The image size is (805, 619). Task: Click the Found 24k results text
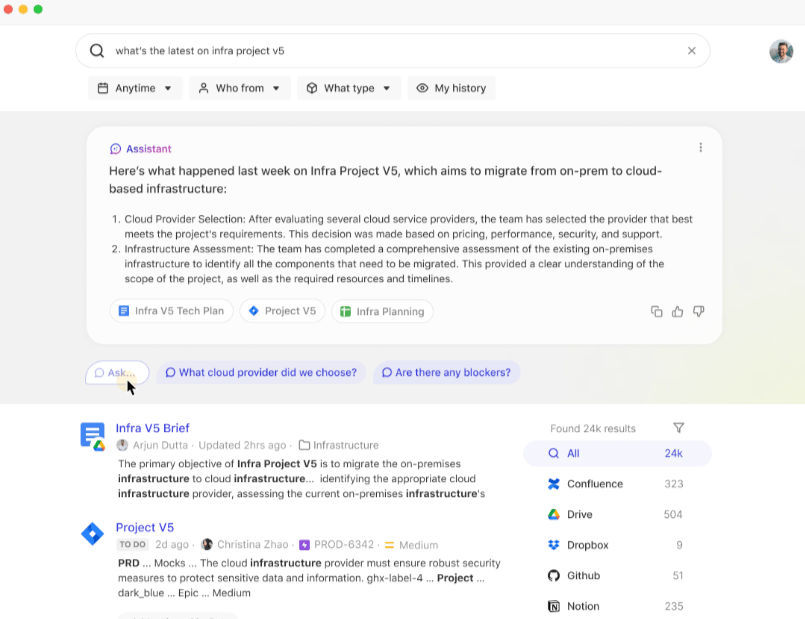point(593,429)
